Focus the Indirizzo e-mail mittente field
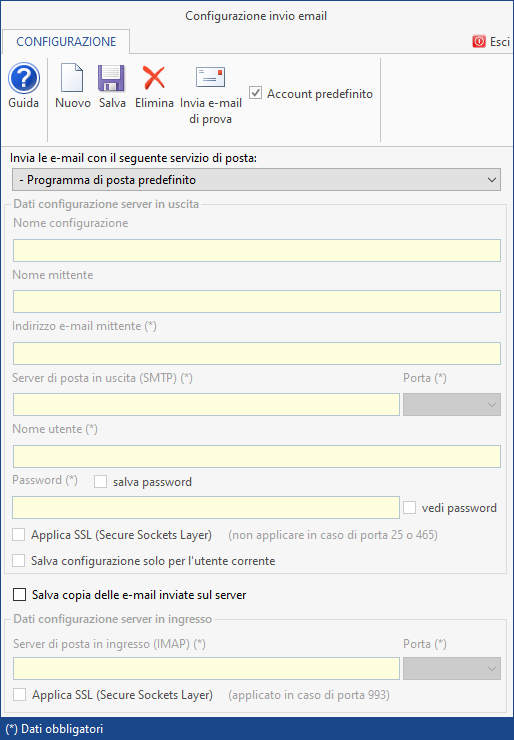The width and height of the screenshot is (514, 740). [x=257, y=353]
